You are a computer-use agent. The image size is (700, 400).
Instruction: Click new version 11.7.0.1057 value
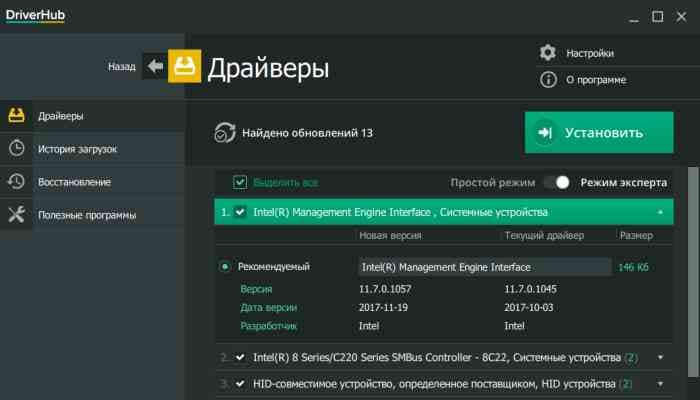click(385, 289)
